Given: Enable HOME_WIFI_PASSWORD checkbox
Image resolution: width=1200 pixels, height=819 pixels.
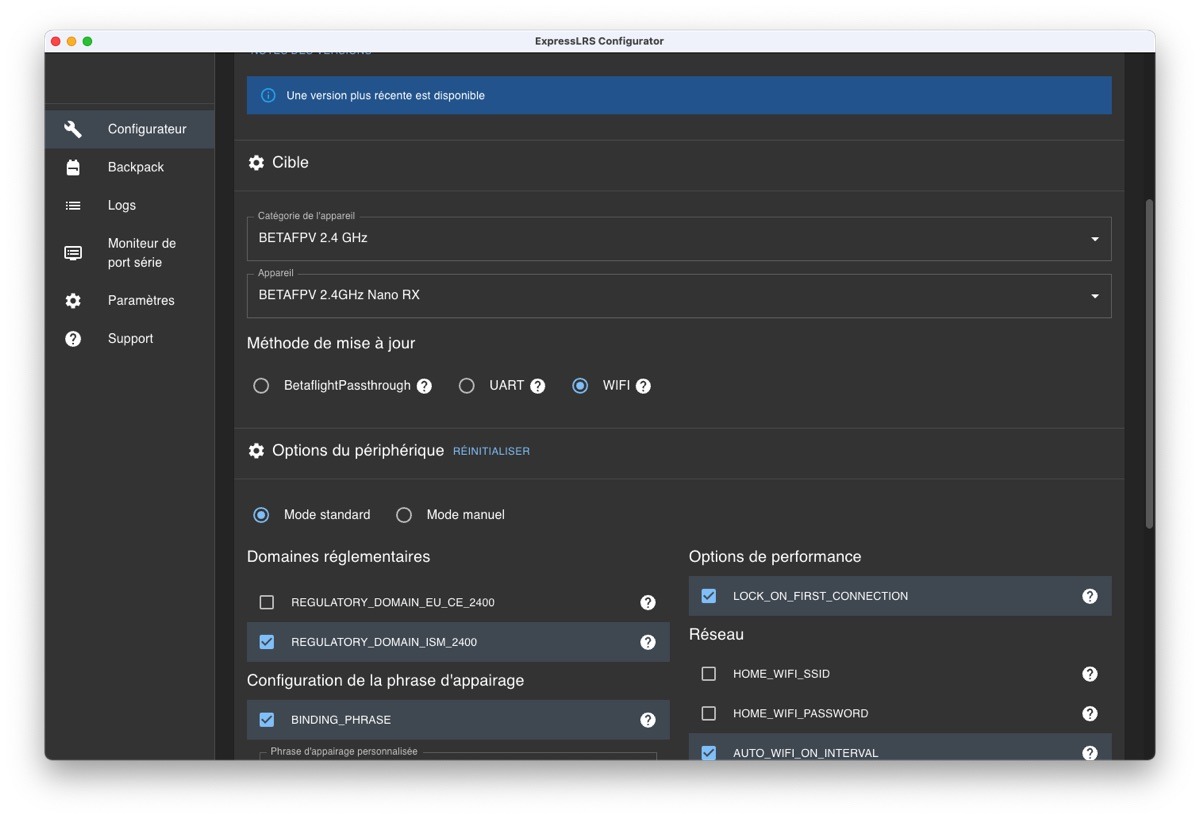Looking at the screenshot, I should pyautogui.click(x=709, y=713).
